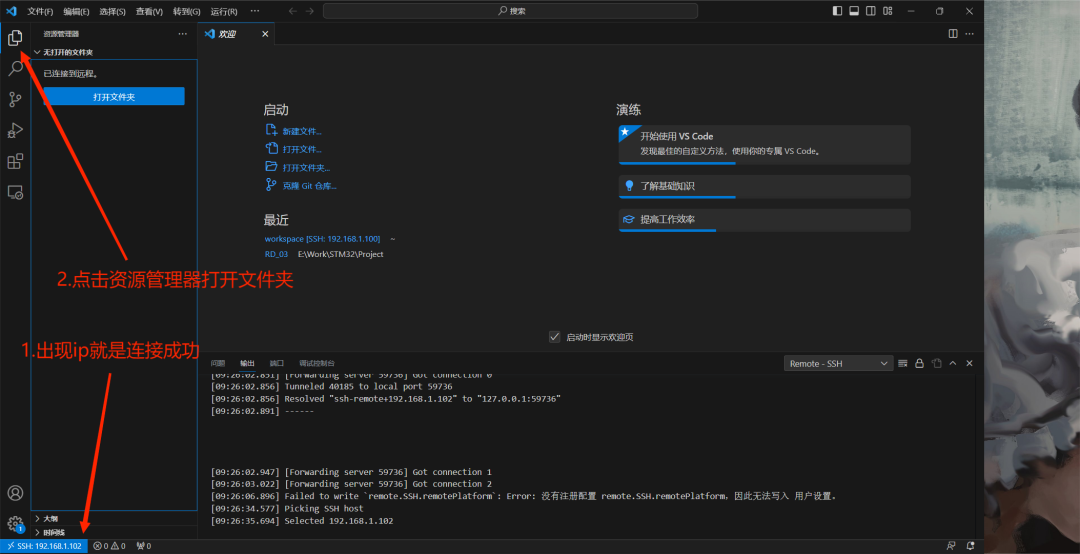Split the editor to the right
Screen dimensions: 1080x554
[x=953, y=34]
